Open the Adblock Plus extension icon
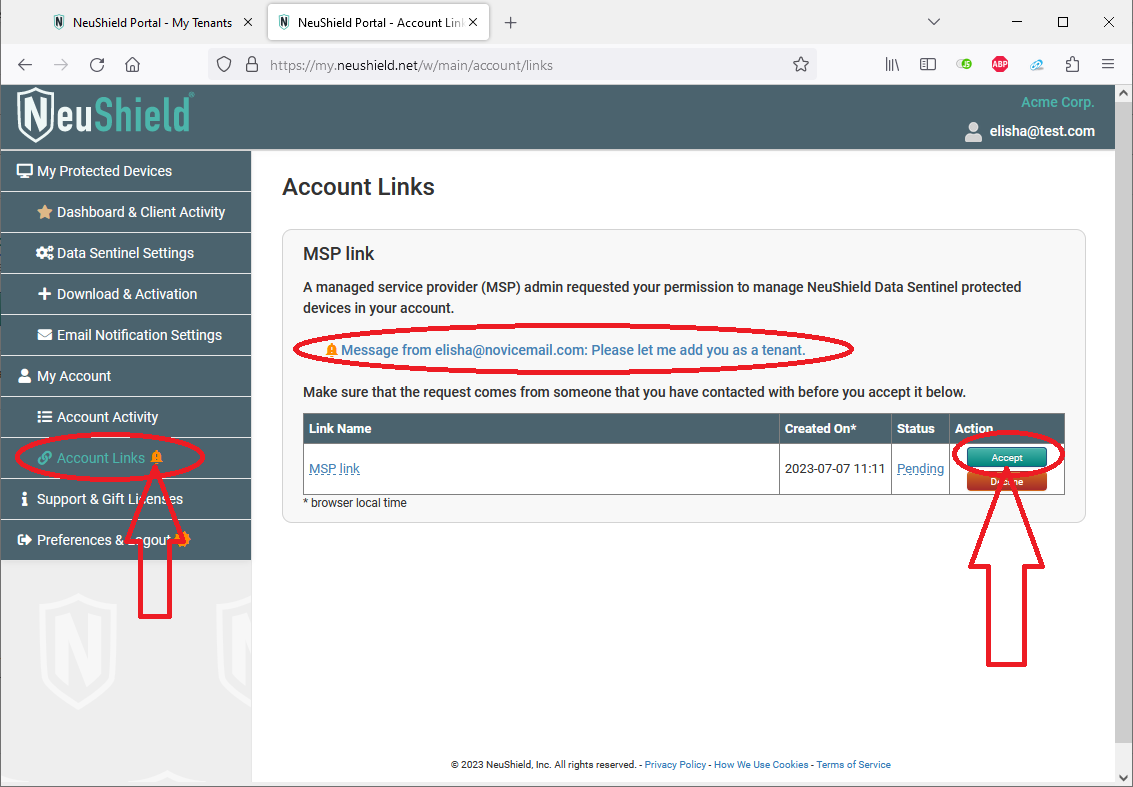 [x=1000, y=65]
